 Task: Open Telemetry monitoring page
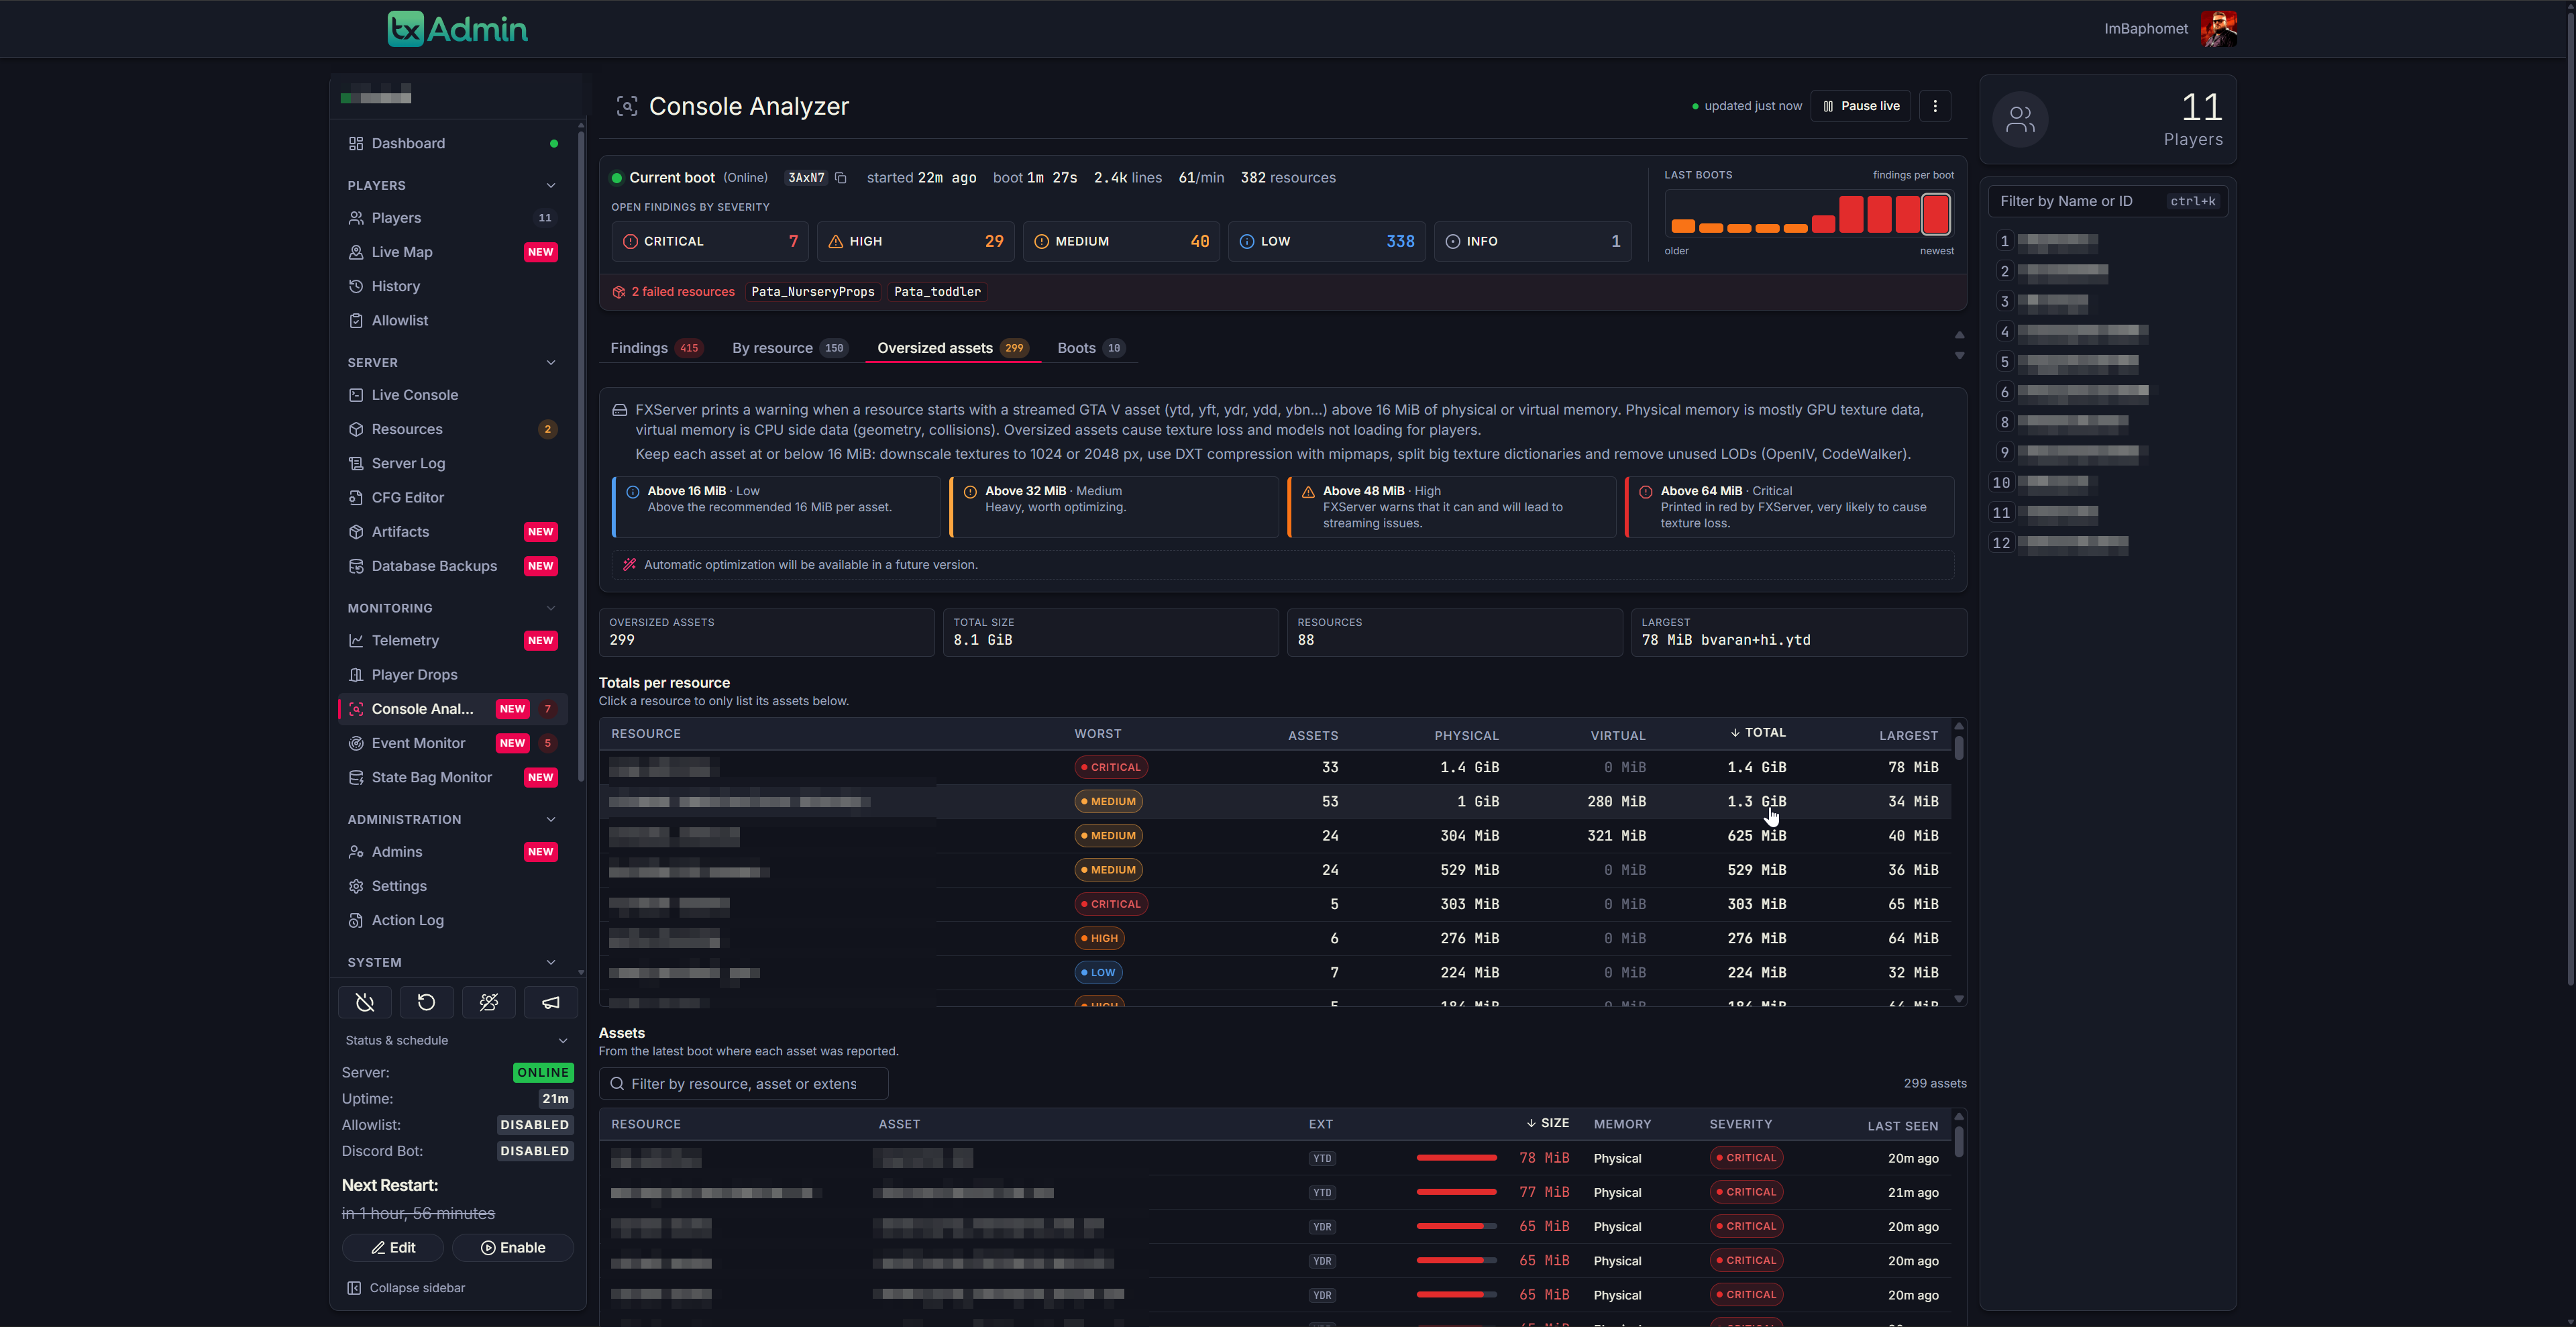453,641
